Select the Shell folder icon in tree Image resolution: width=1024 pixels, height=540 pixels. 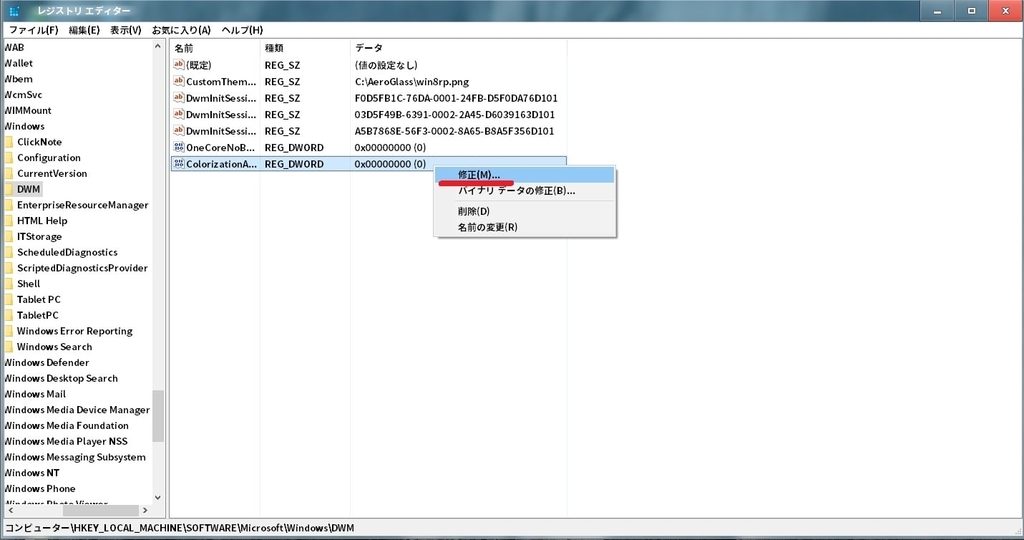click(x=8, y=283)
